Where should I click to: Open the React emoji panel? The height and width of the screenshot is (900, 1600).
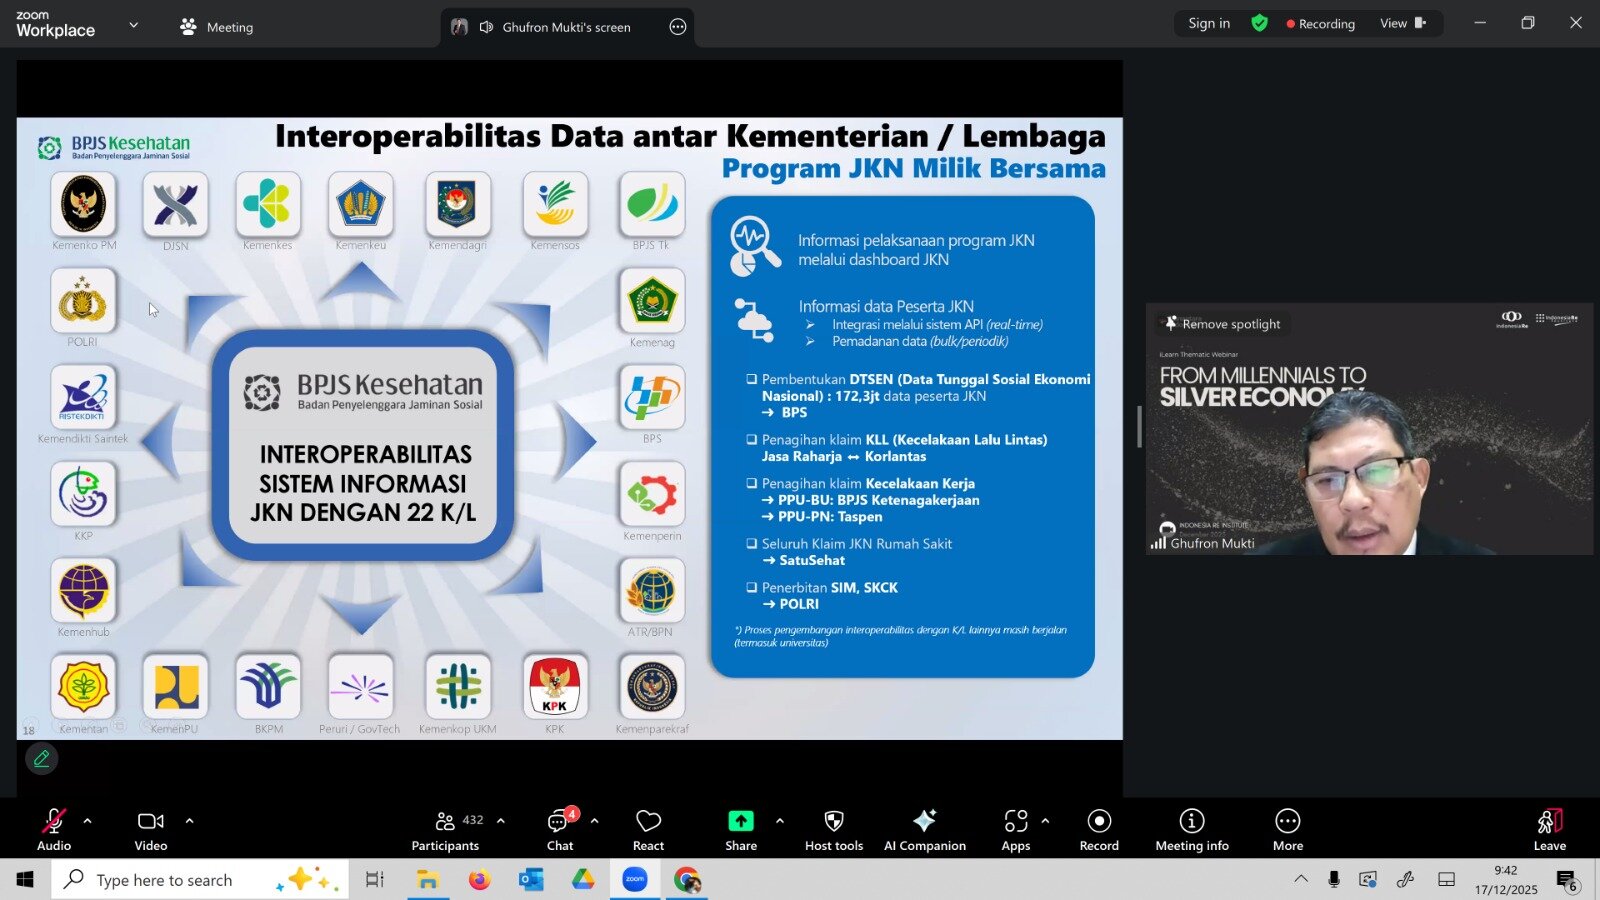(648, 822)
